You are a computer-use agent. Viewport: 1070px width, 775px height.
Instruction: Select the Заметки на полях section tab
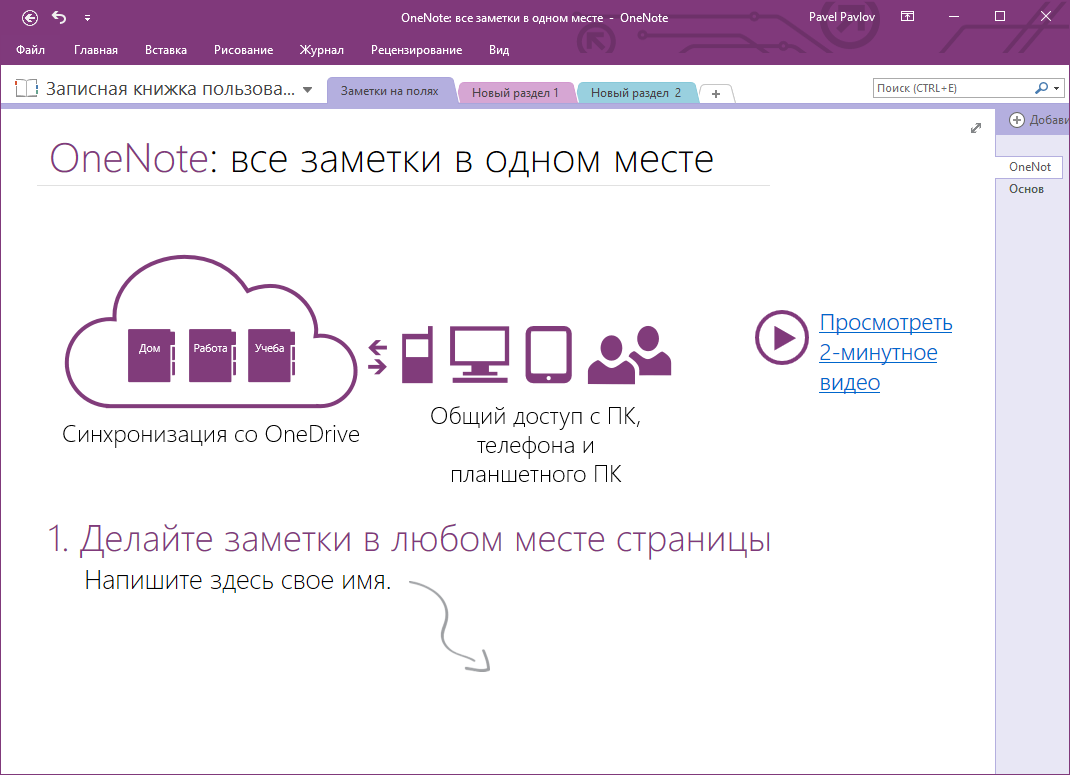pyautogui.click(x=390, y=91)
